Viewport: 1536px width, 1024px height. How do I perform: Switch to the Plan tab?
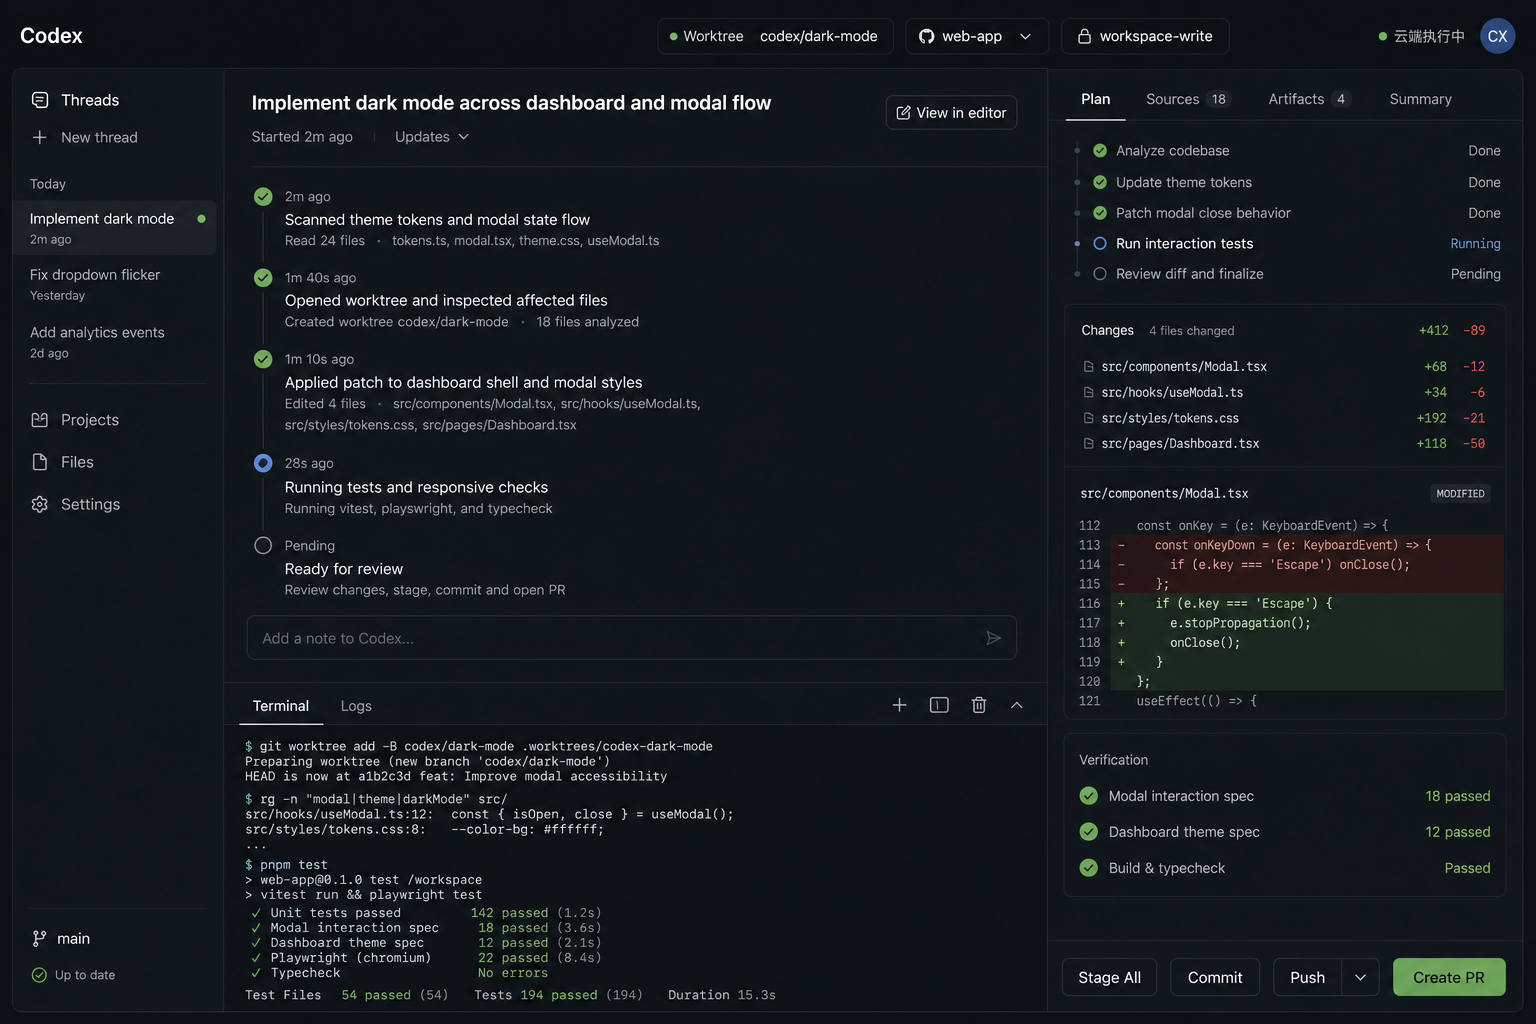[1096, 99]
